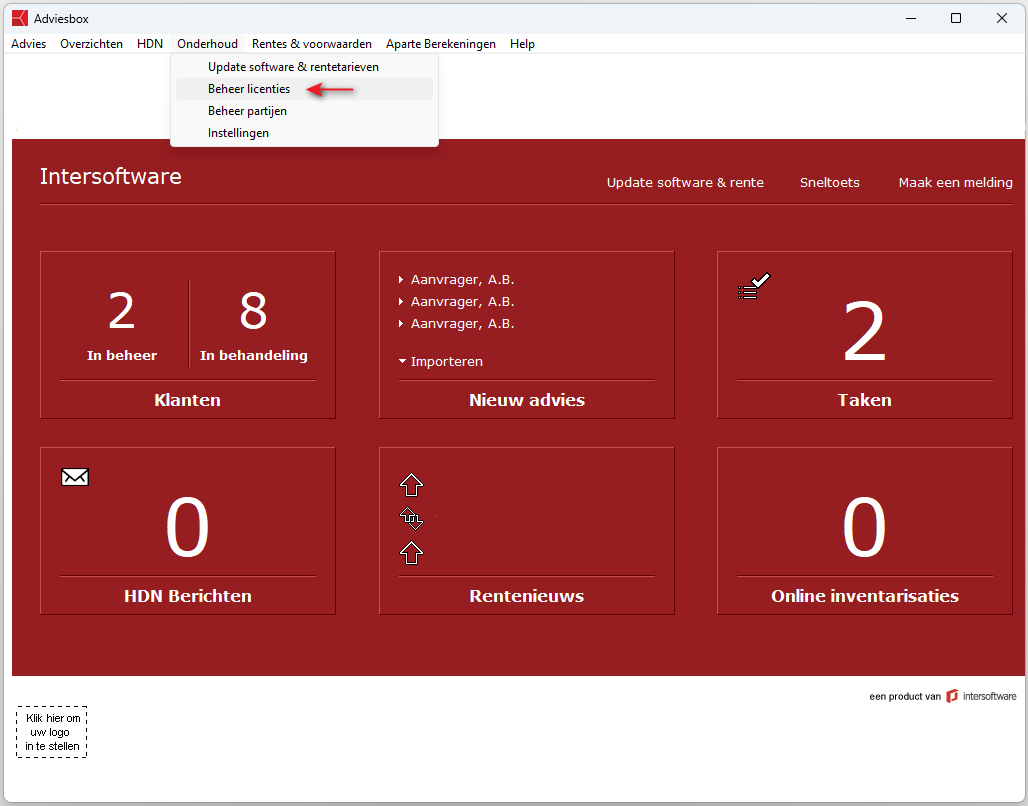This screenshot has width=1028, height=806.
Task: Minimize the Adviesbox window
Action: click(x=911, y=18)
